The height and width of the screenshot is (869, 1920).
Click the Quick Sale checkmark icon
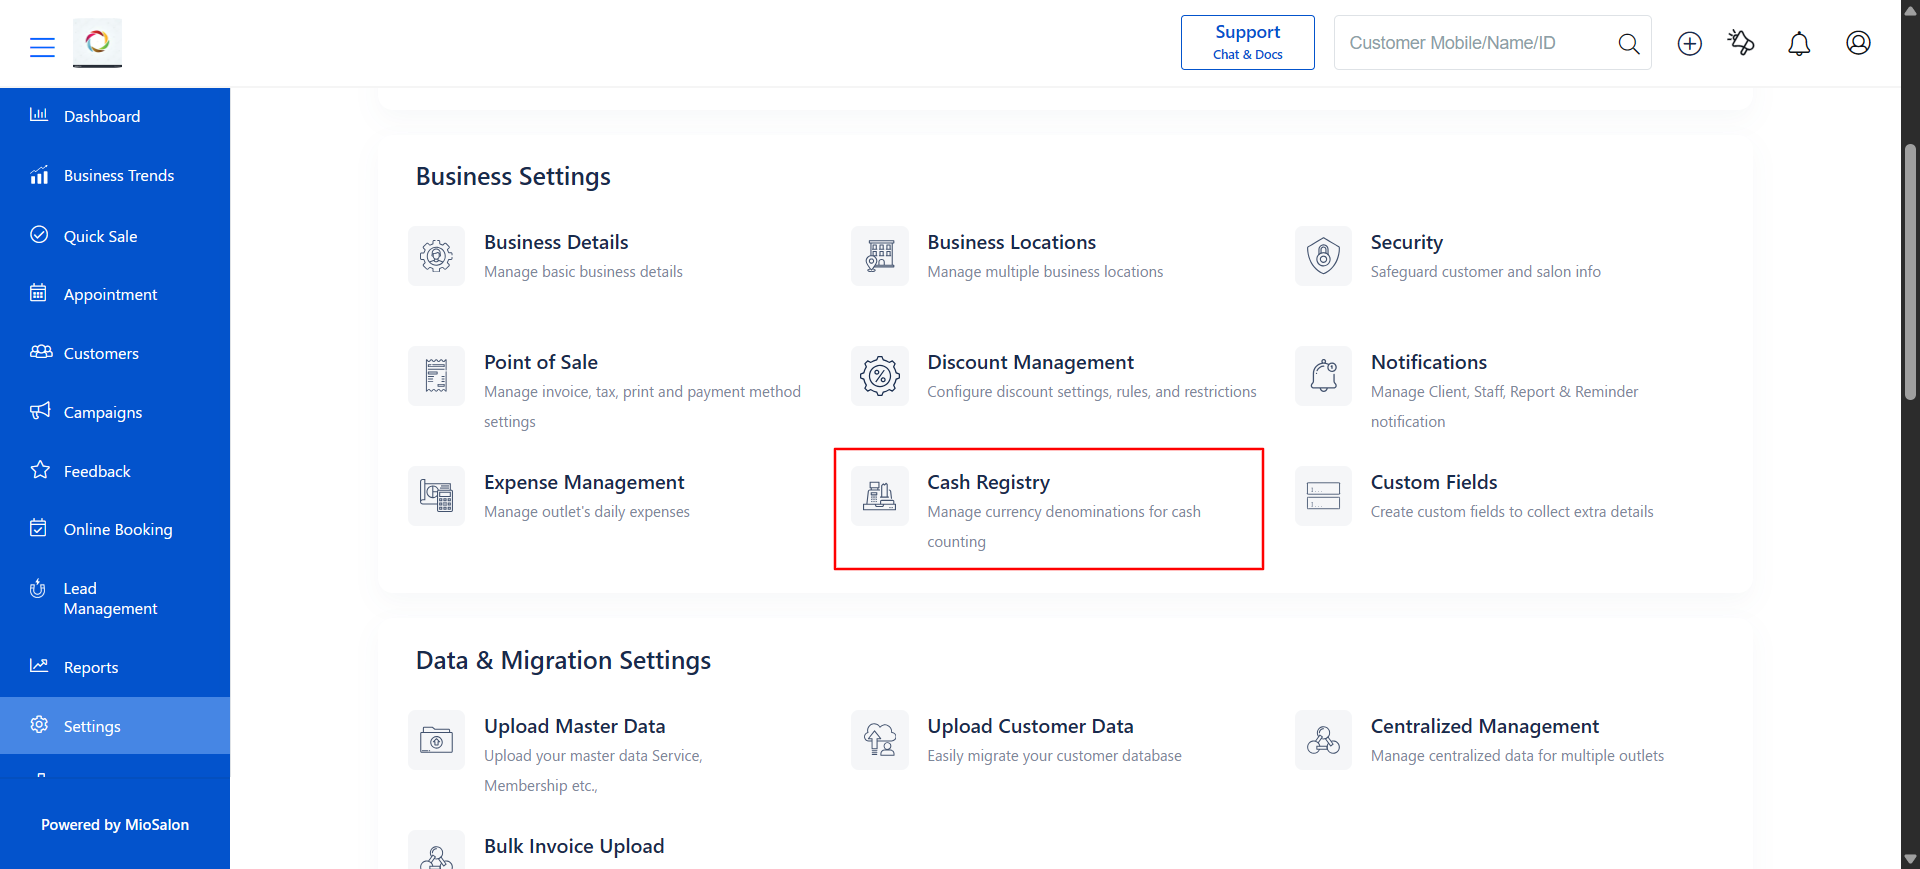[x=39, y=235]
